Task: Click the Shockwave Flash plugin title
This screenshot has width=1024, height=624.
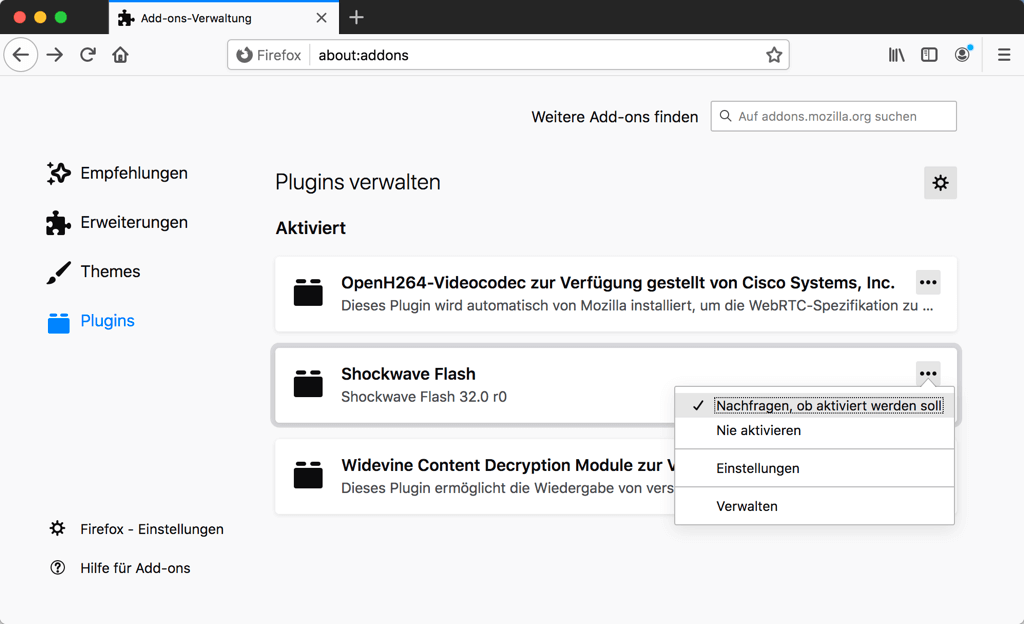Action: tap(408, 374)
